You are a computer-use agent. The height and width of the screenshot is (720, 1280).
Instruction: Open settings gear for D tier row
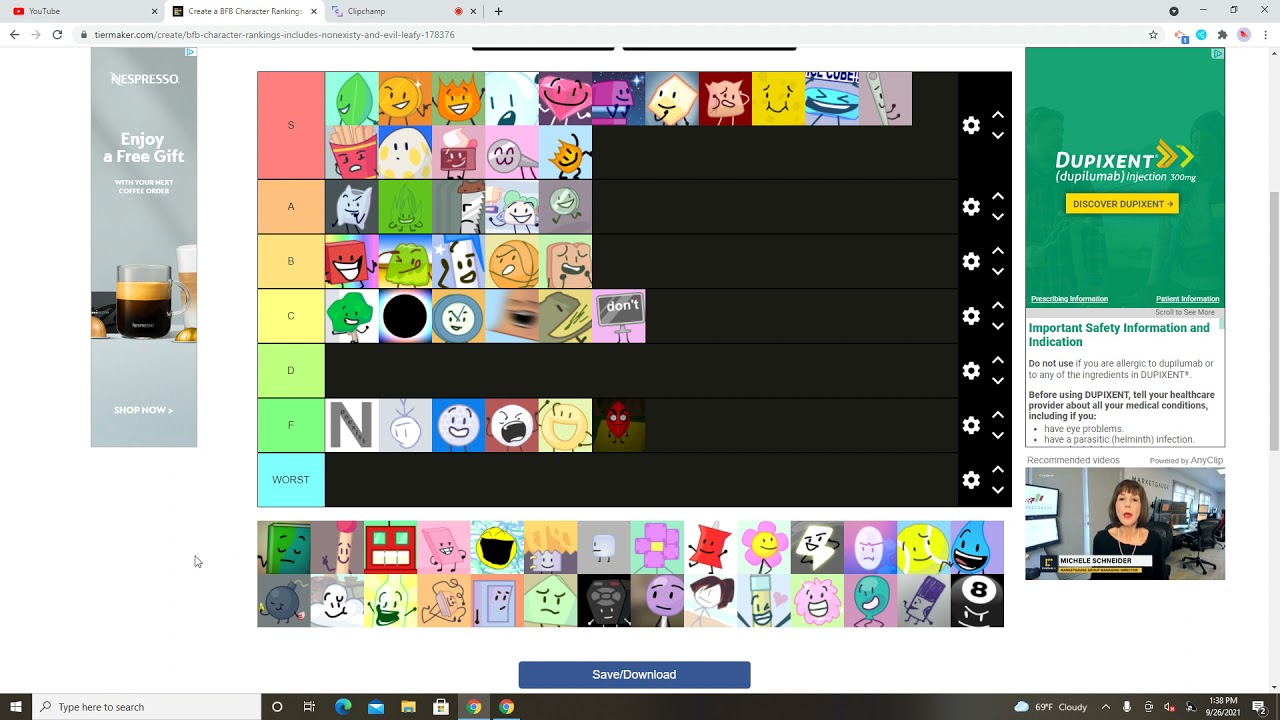[x=971, y=370]
